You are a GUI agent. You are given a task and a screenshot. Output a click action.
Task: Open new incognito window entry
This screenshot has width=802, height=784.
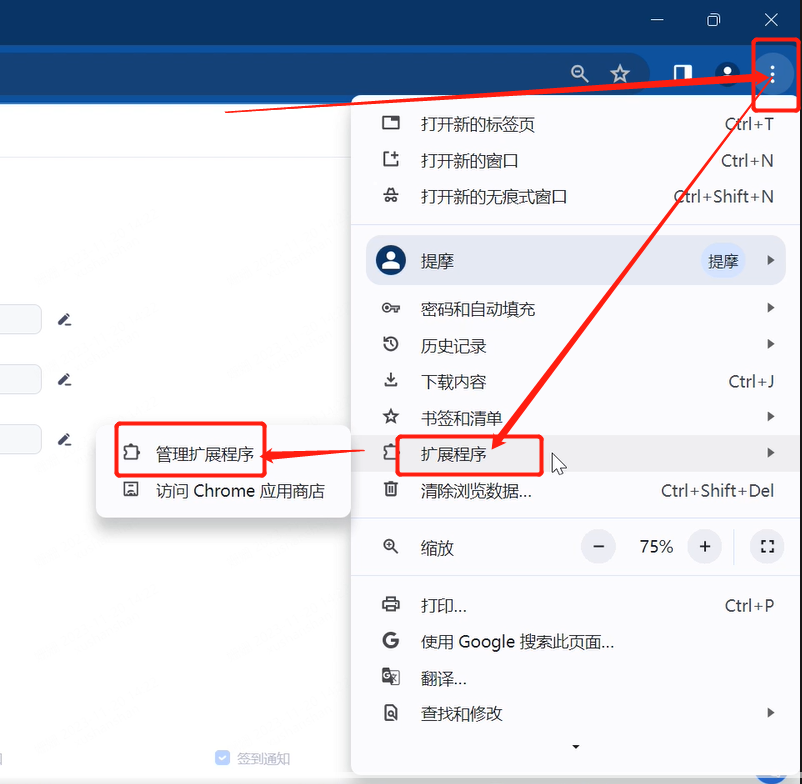(576, 197)
